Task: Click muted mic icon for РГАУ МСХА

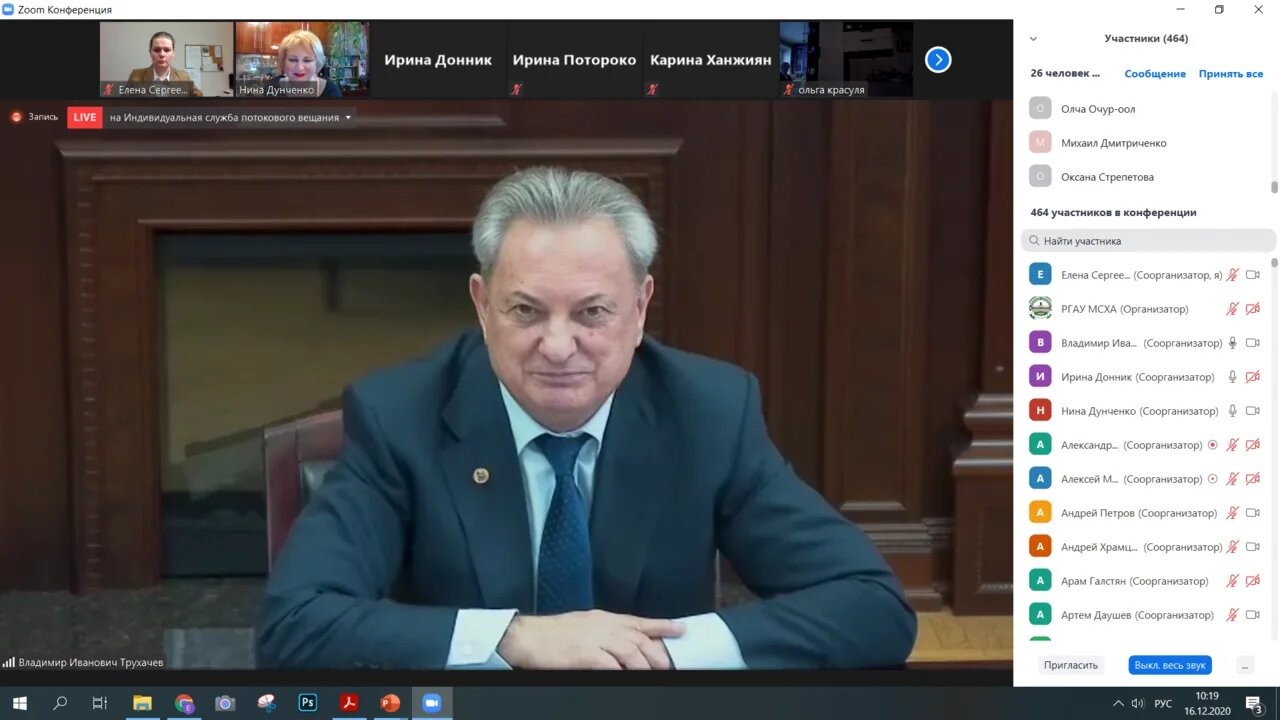Action: coord(1232,309)
